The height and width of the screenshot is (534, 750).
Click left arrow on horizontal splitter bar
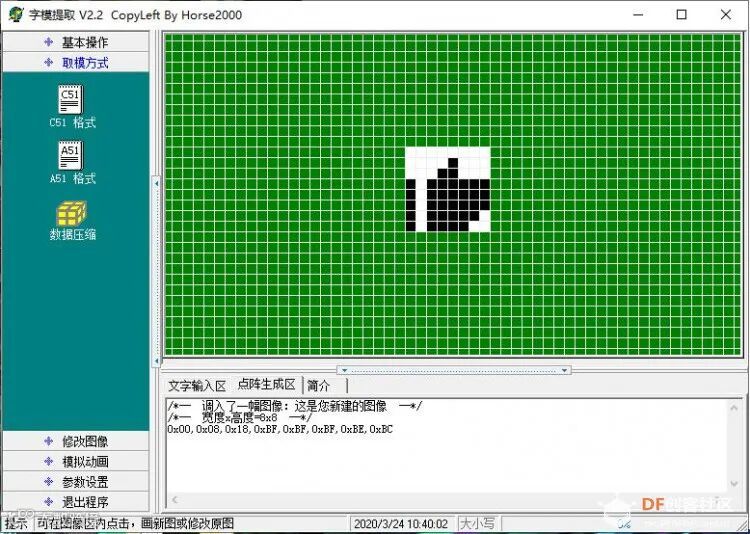coord(344,370)
